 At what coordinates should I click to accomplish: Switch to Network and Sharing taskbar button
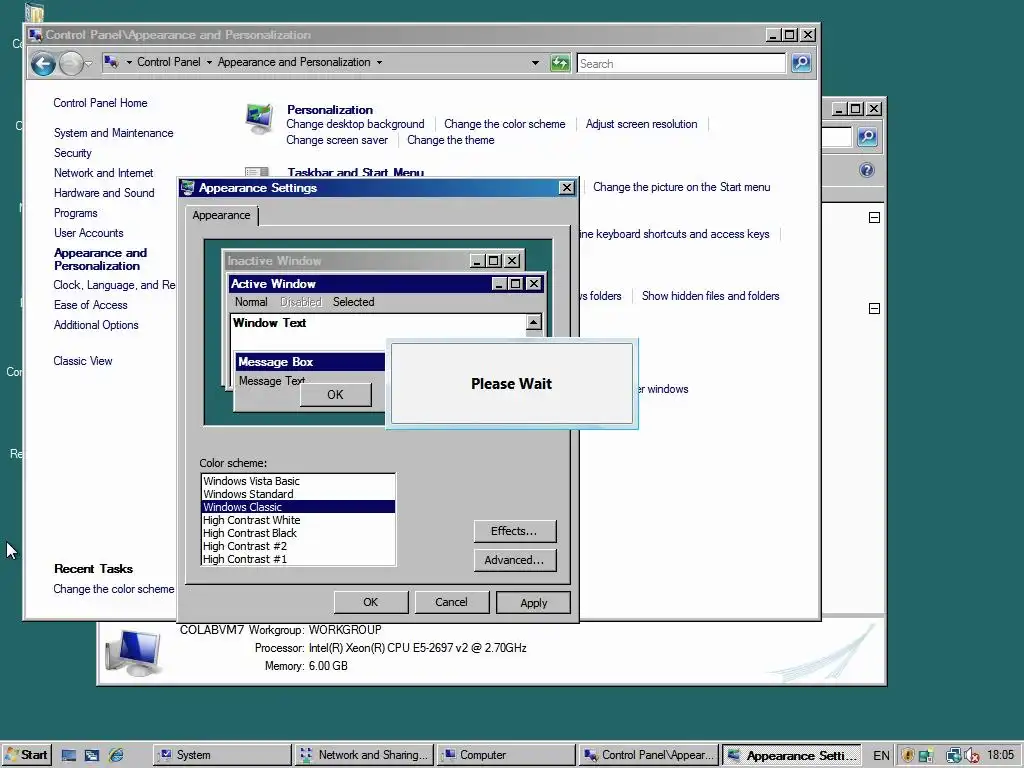[x=364, y=755]
